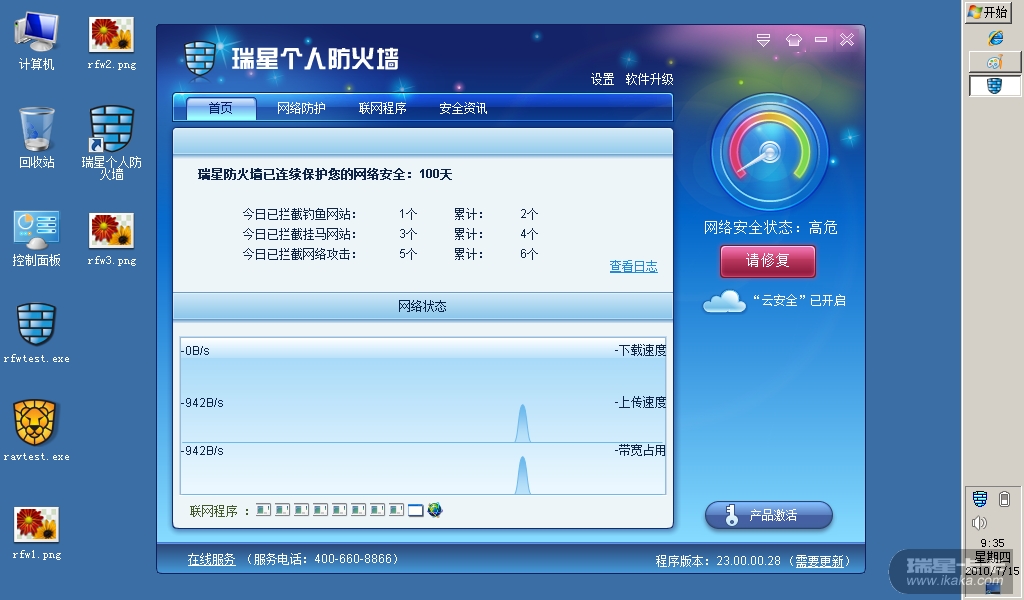
Task: Click the 0B/s download speed value
Action: point(195,351)
